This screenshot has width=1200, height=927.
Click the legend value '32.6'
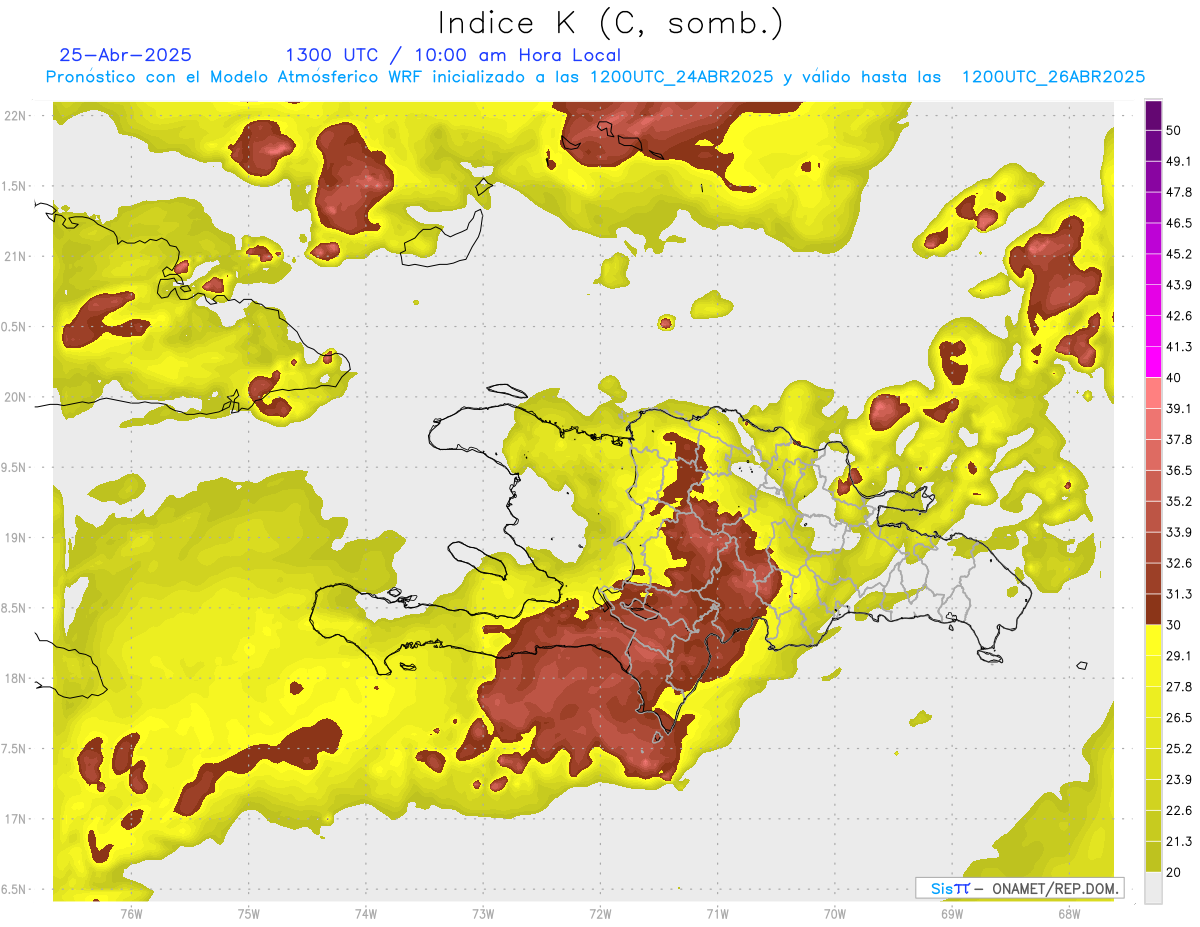[1179, 563]
